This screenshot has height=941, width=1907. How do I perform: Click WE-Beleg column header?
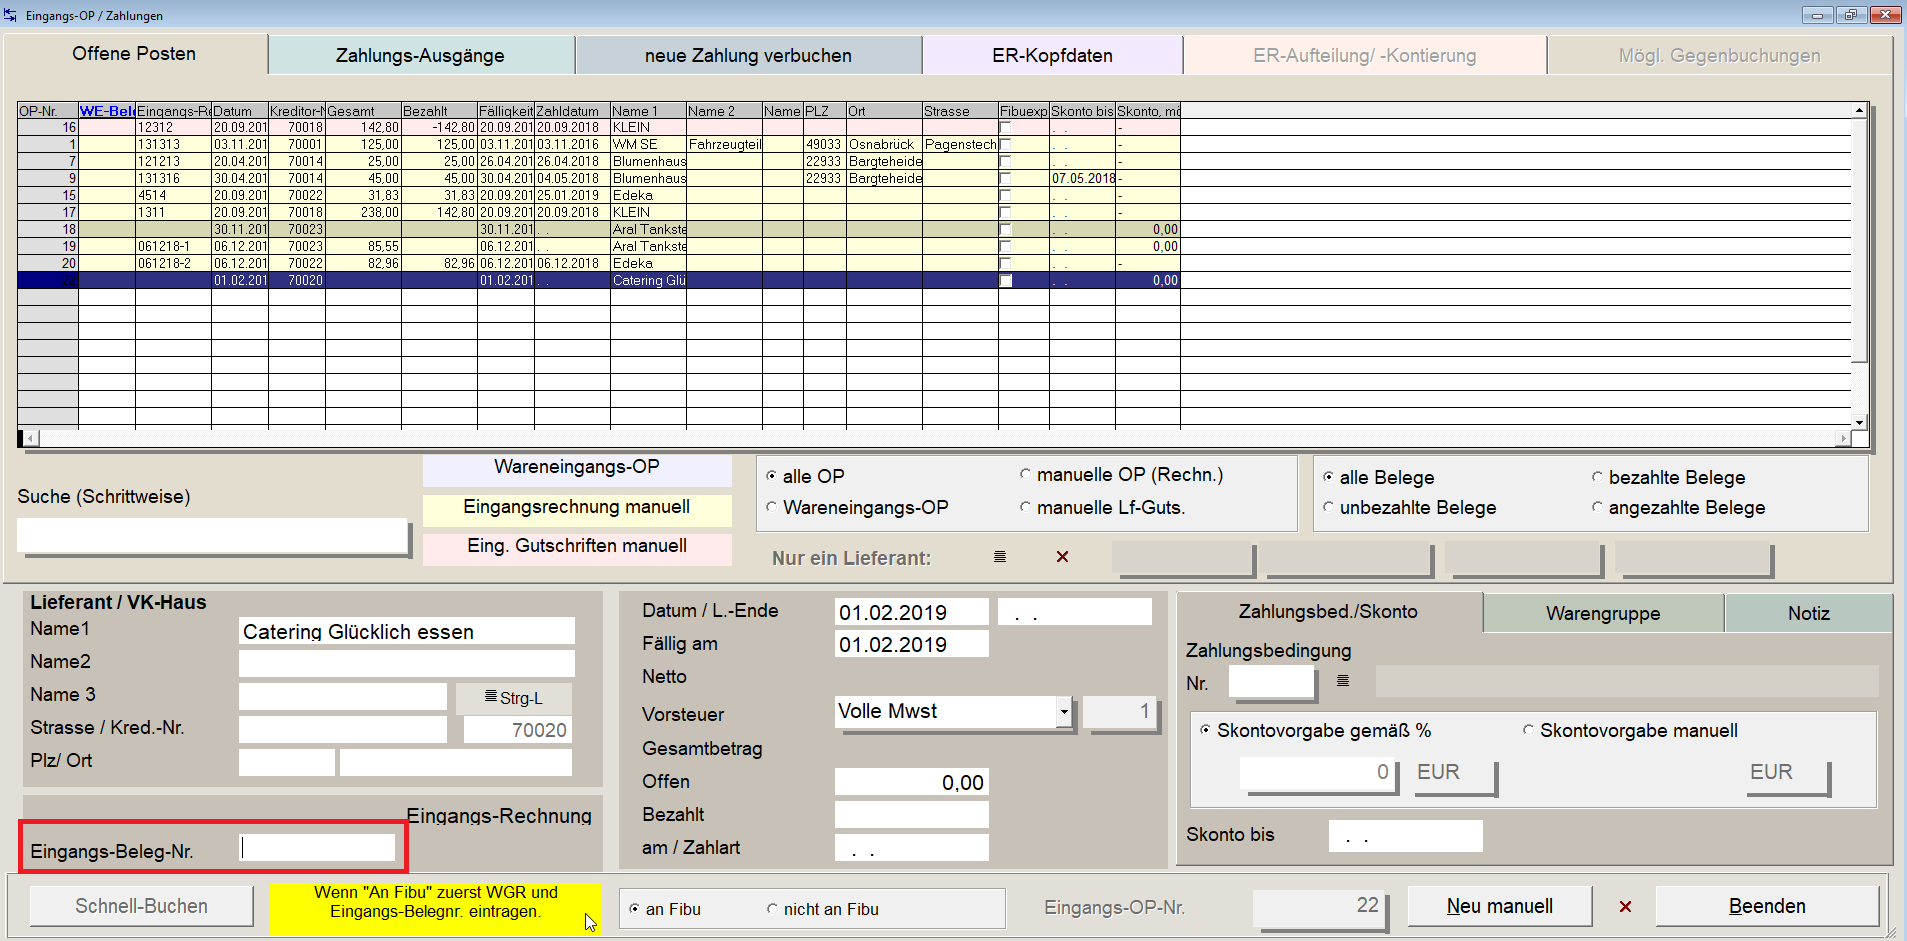tap(107, 111)
